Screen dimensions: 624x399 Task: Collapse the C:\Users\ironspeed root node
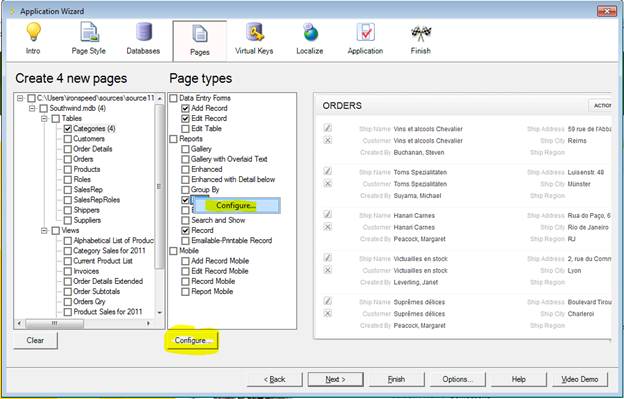pos(20,98)
